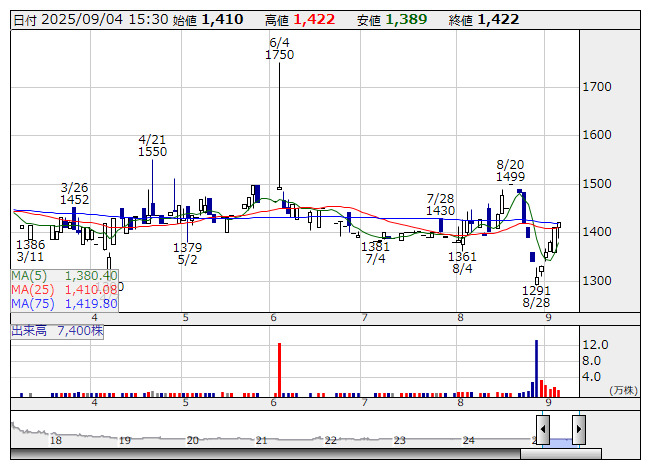This screenshot has width=653, height=470.
Task: Click the 終値 1,422 value in the header
Action: point(498,19)
